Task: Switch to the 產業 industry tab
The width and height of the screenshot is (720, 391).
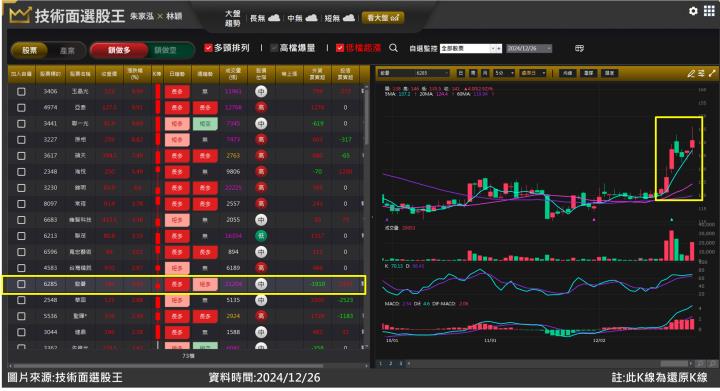Action: click(67, 50)
